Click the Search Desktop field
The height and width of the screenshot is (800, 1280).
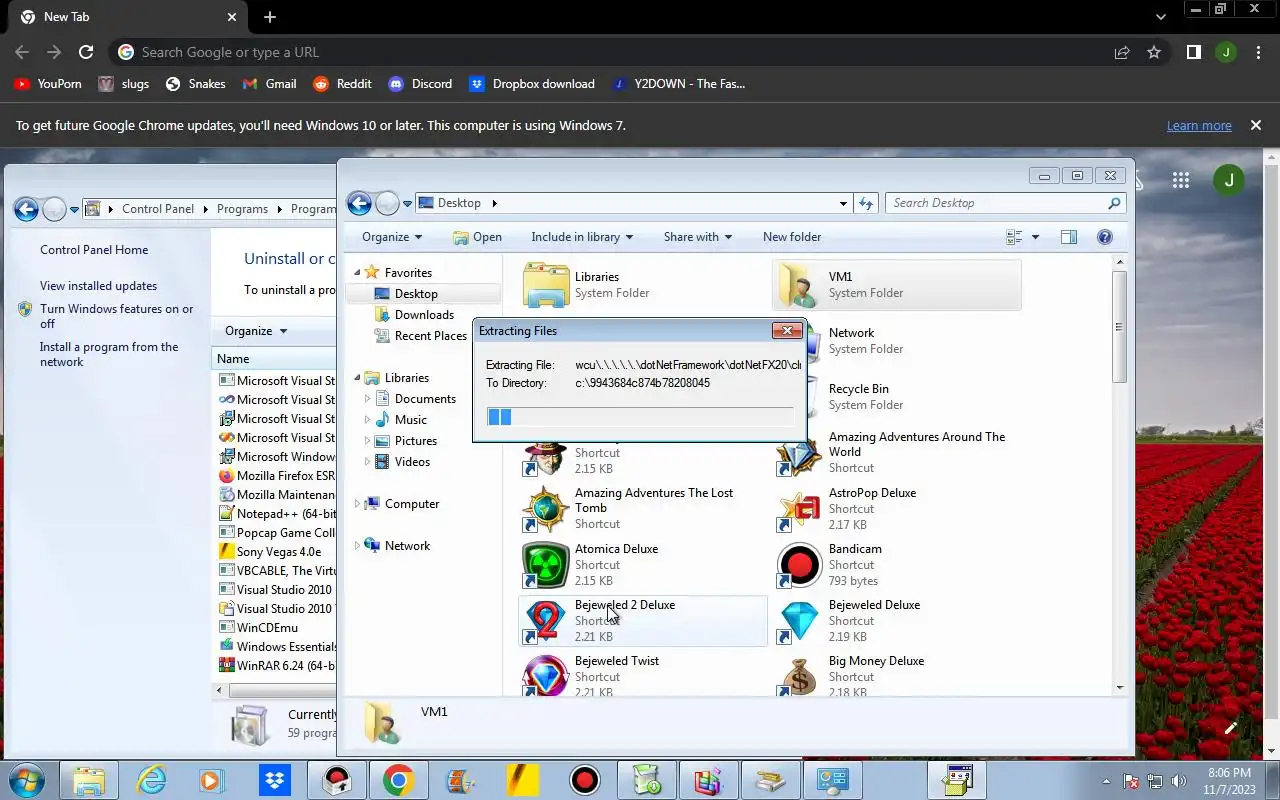pos(1005,203)
